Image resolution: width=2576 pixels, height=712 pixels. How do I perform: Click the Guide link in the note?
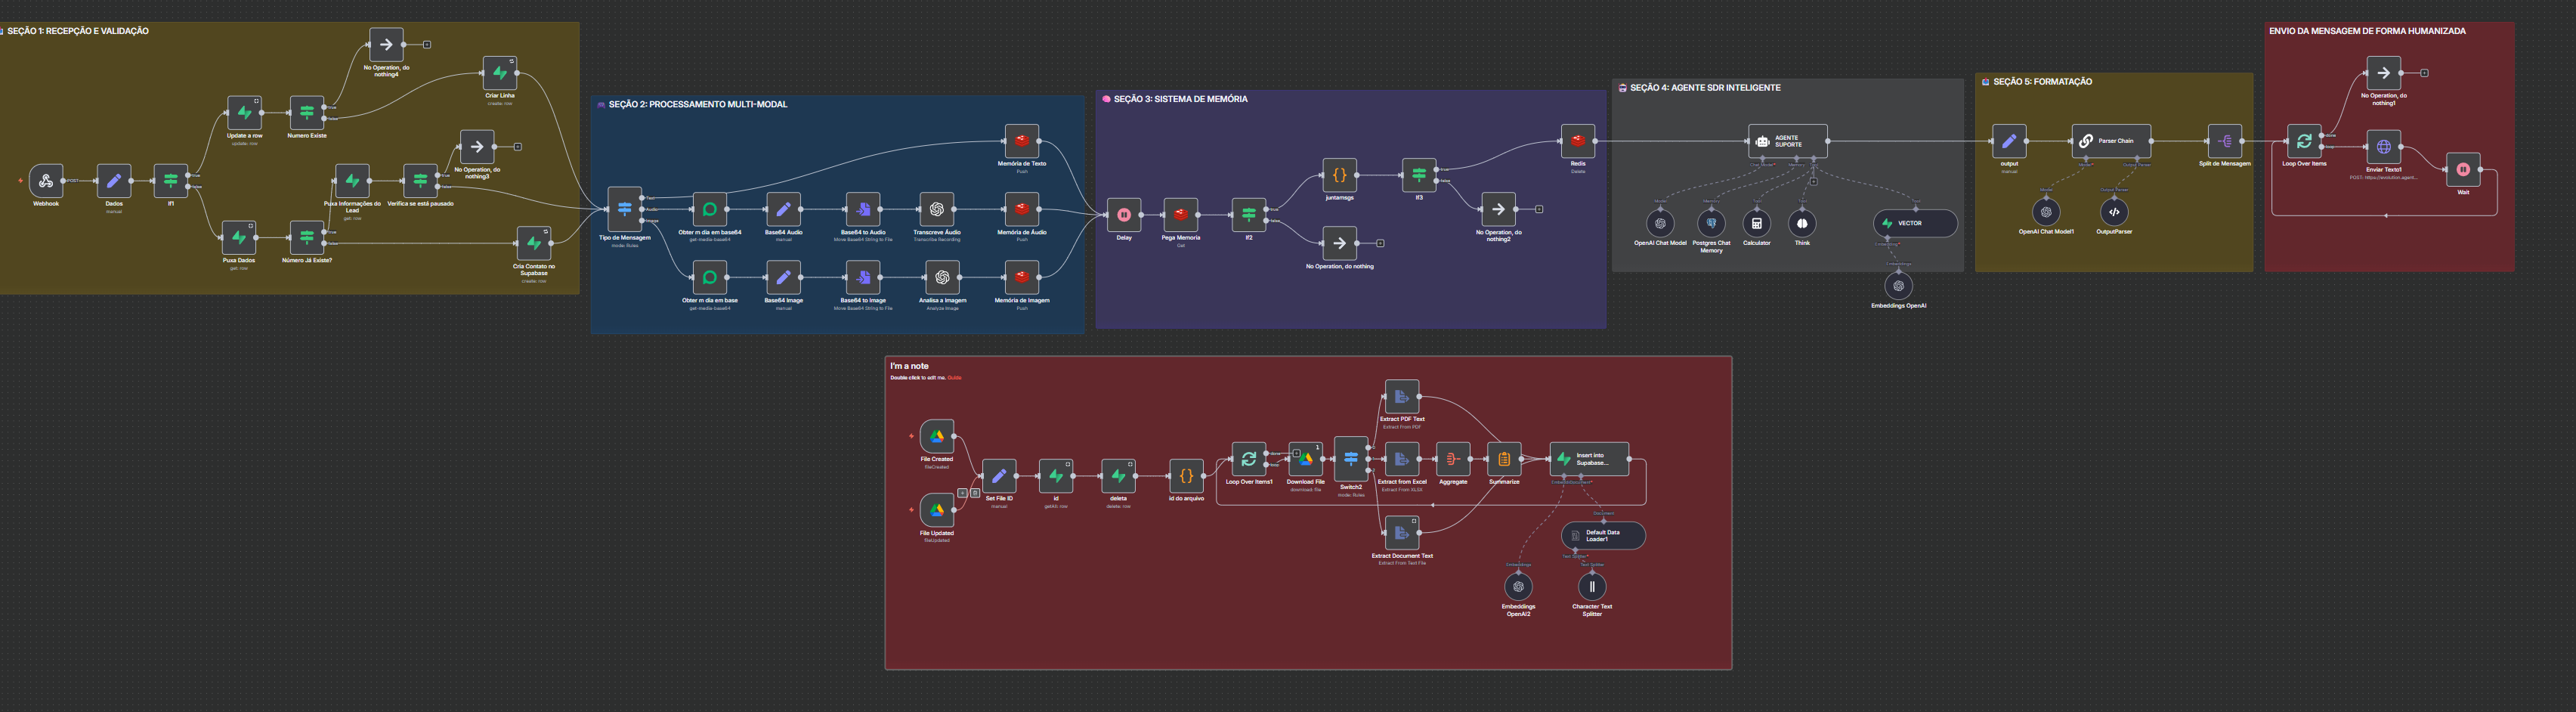[x=954, y=378]
